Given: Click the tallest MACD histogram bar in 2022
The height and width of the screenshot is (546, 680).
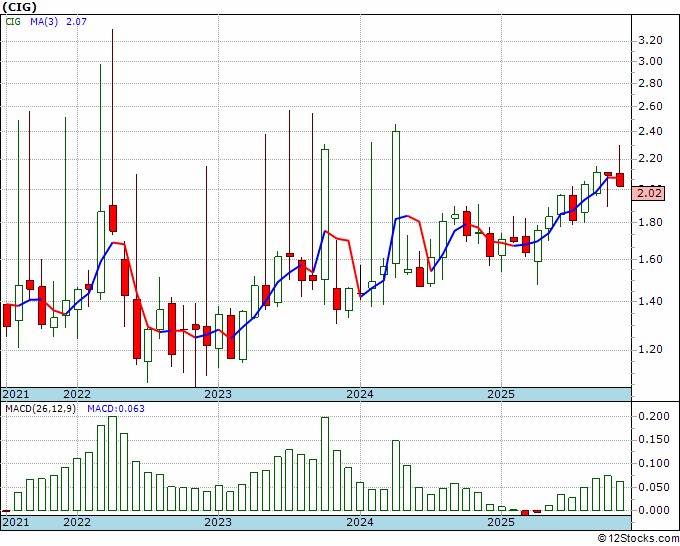Looking at the screenshot, I should [112, 464].
